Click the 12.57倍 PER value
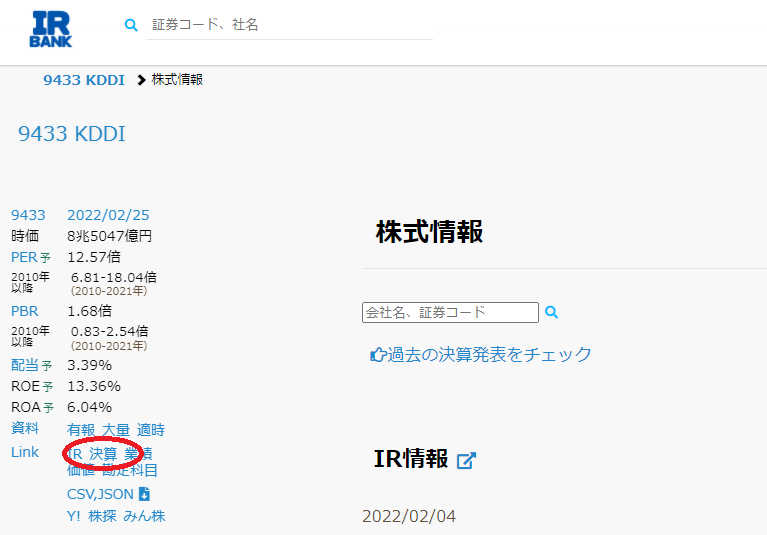Screen dimensions: 767x535 point(94,257)
